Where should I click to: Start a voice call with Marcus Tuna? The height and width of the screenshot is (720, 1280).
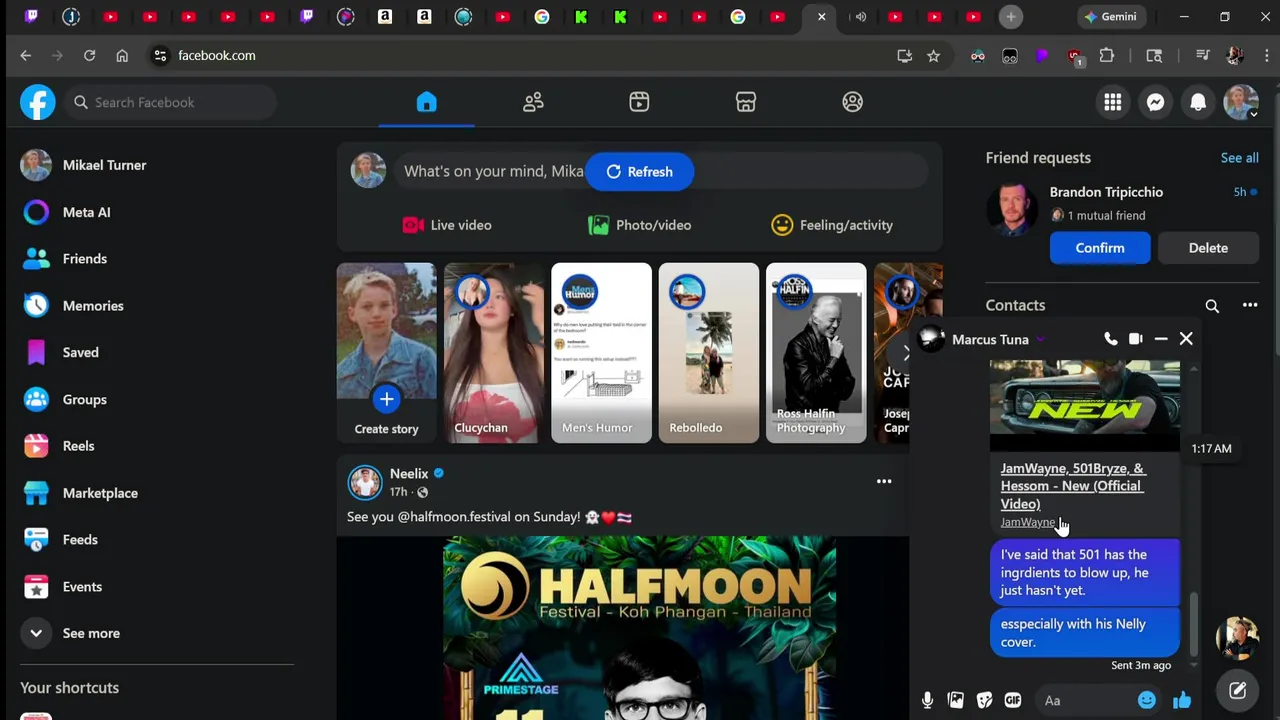[1110, 339]
